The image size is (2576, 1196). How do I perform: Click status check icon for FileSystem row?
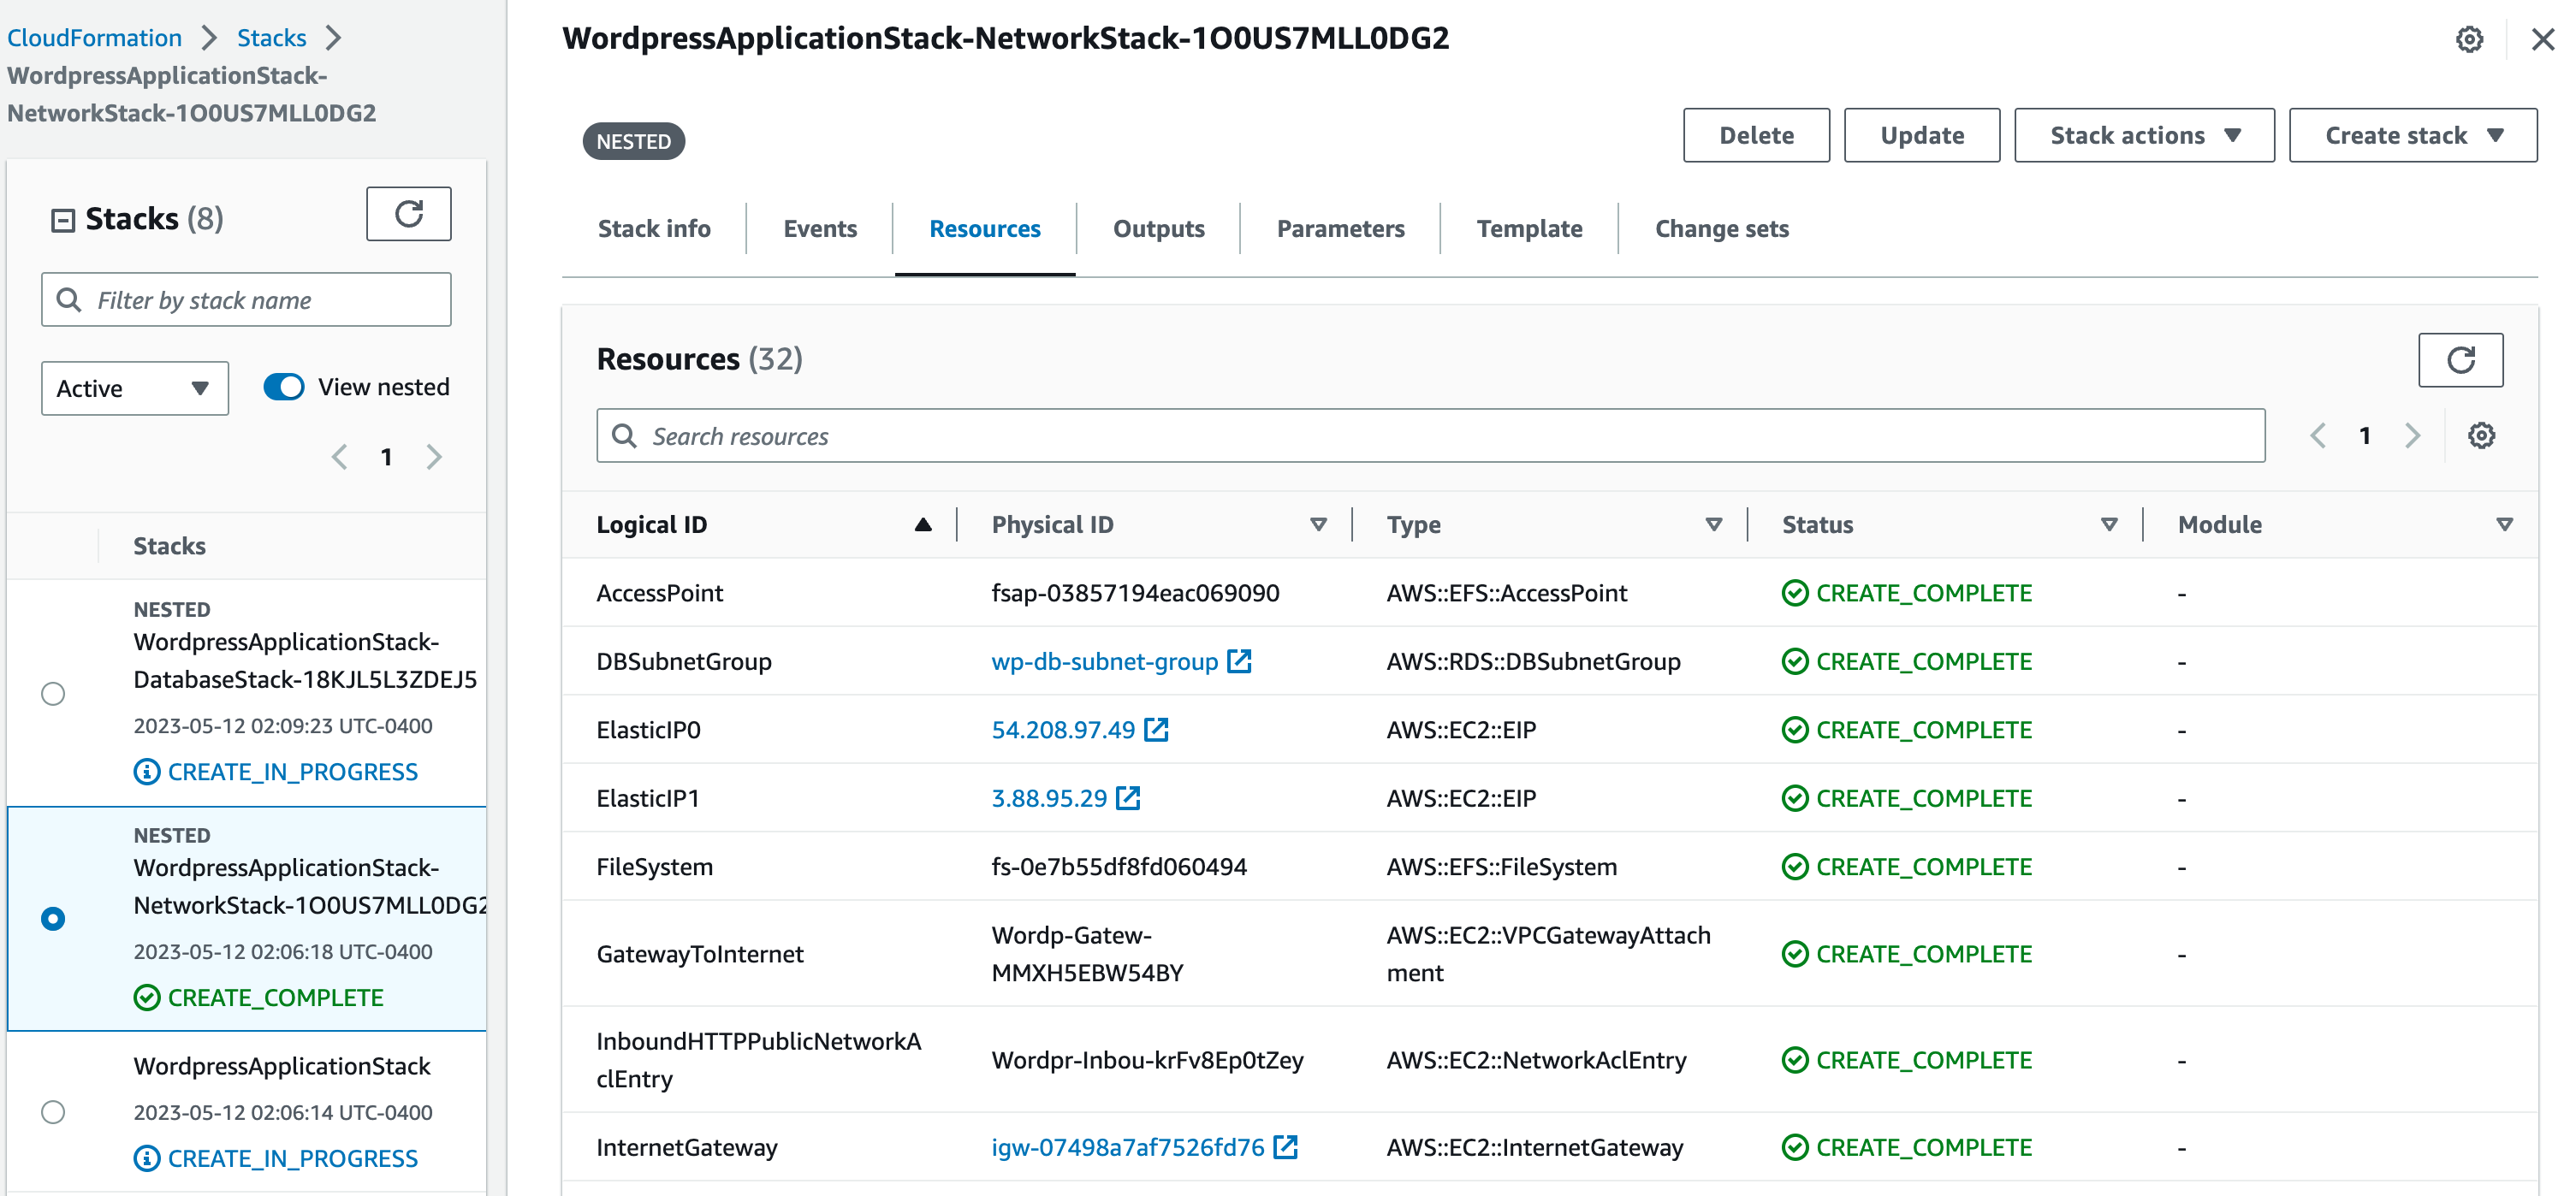point(1795,867)
